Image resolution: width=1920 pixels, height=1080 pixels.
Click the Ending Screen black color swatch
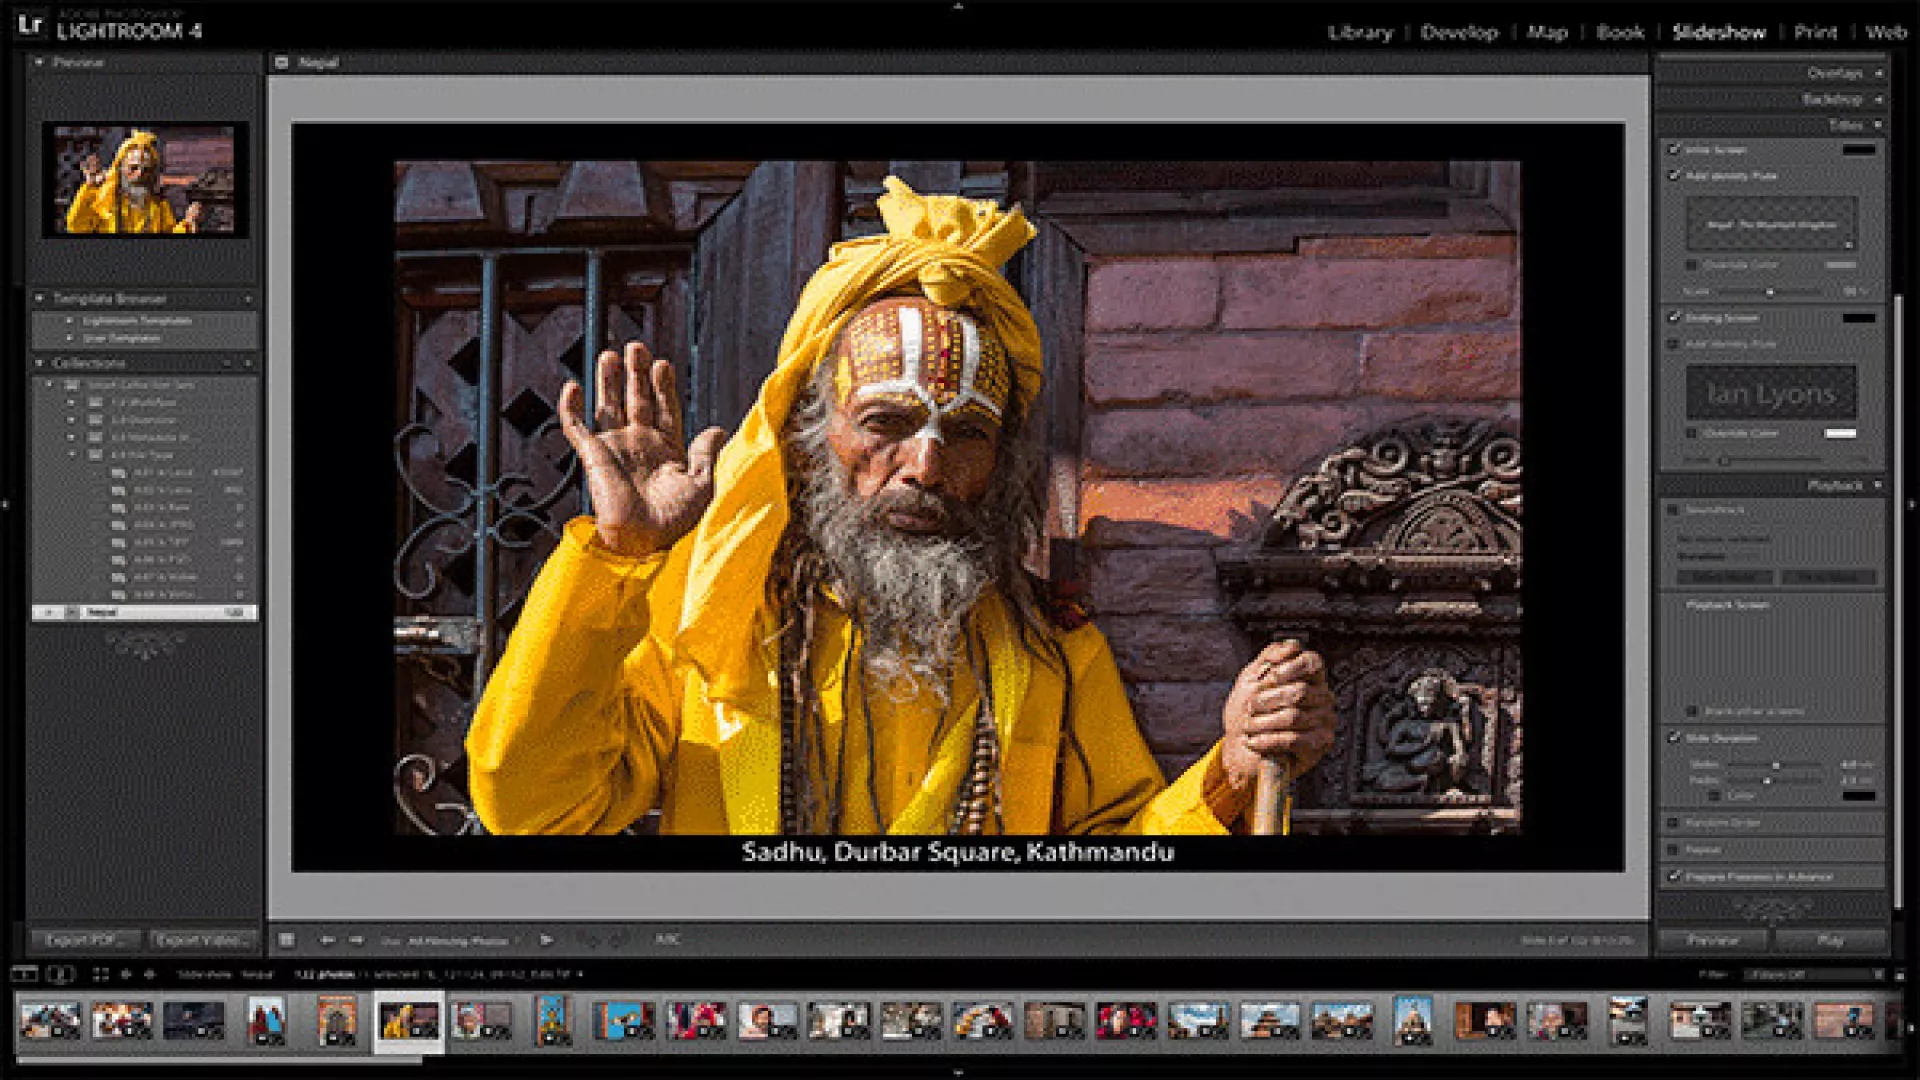1859,318
